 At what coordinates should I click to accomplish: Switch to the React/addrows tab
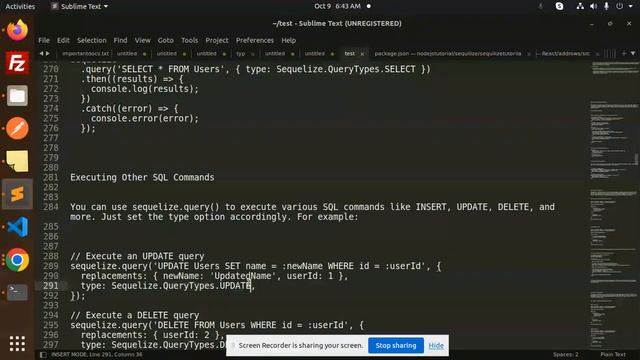coord(566,54)
